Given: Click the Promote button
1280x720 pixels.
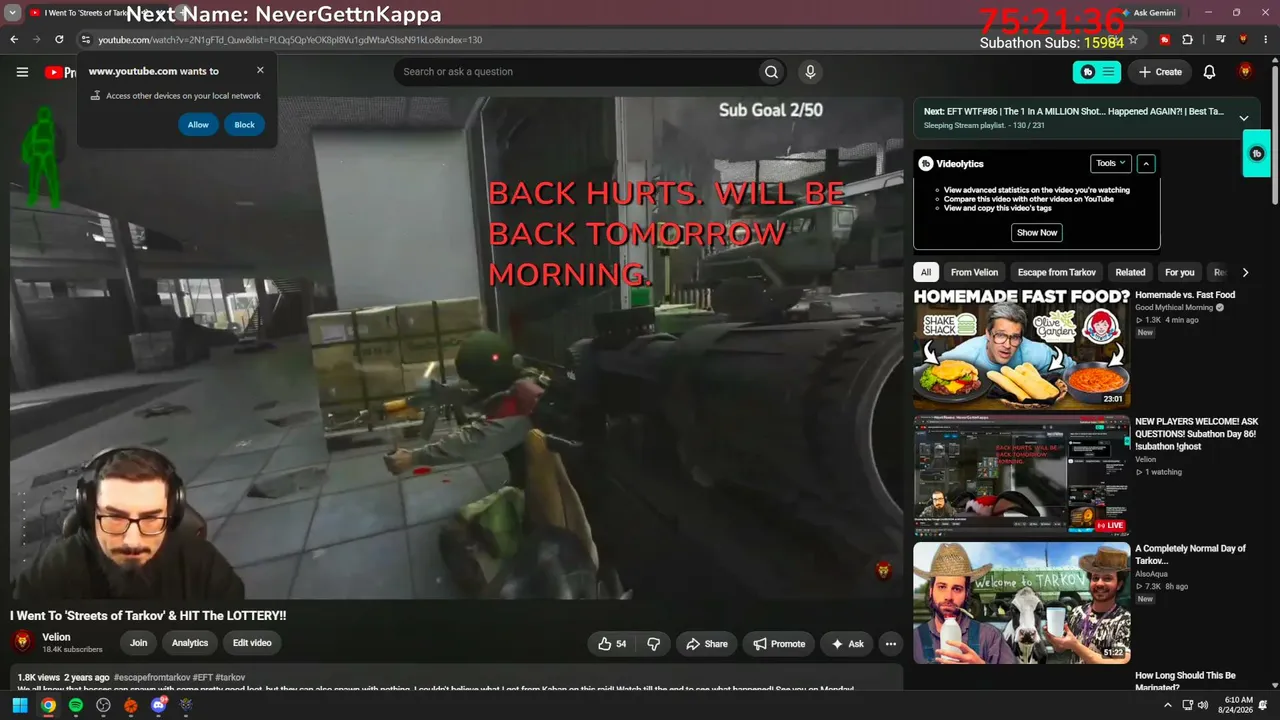Looking at the screenshot, I should [779, 644].
